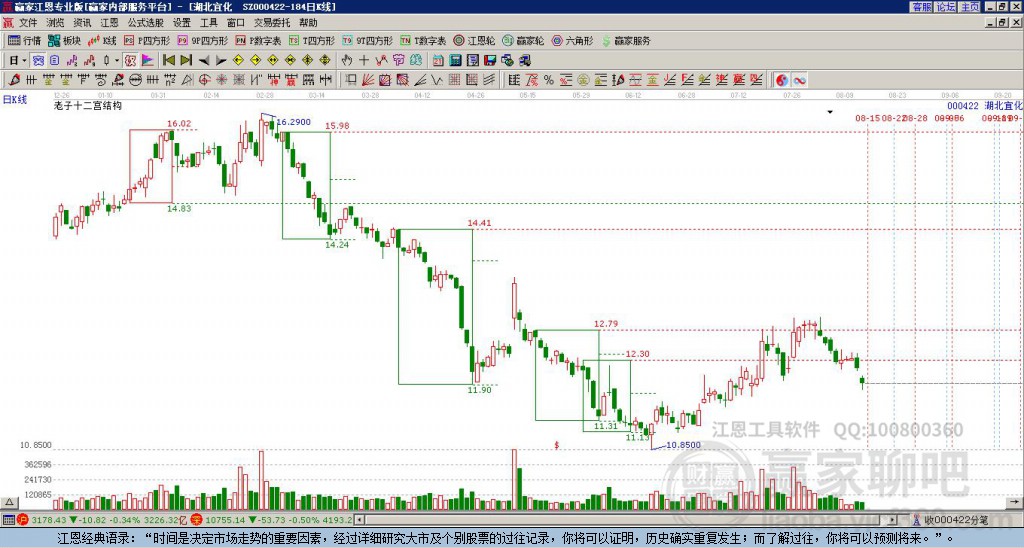This screenshot has height=548, width=1024.
Task: Toggle the 权 adjustment button
Action: click(130, 61)
